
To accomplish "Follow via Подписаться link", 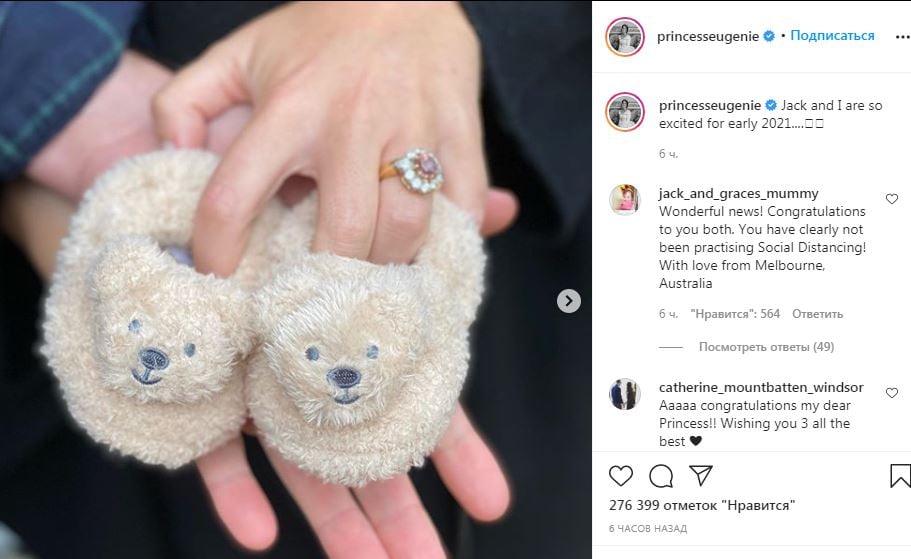I will coord(832,35).
